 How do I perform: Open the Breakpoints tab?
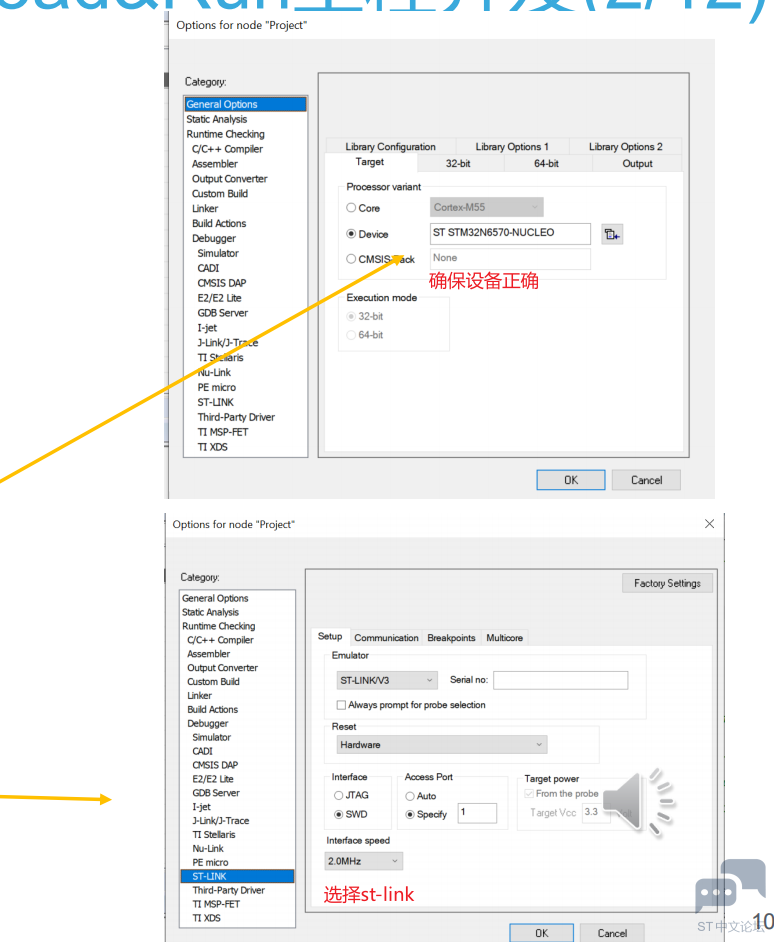click(x=451, y=638)
